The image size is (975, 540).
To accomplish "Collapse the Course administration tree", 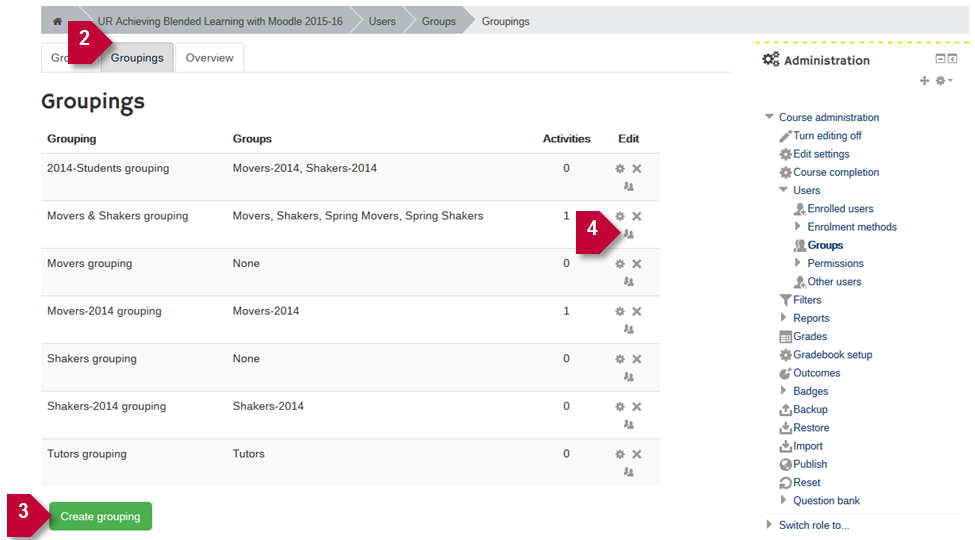I will click(x=769, y=117).
